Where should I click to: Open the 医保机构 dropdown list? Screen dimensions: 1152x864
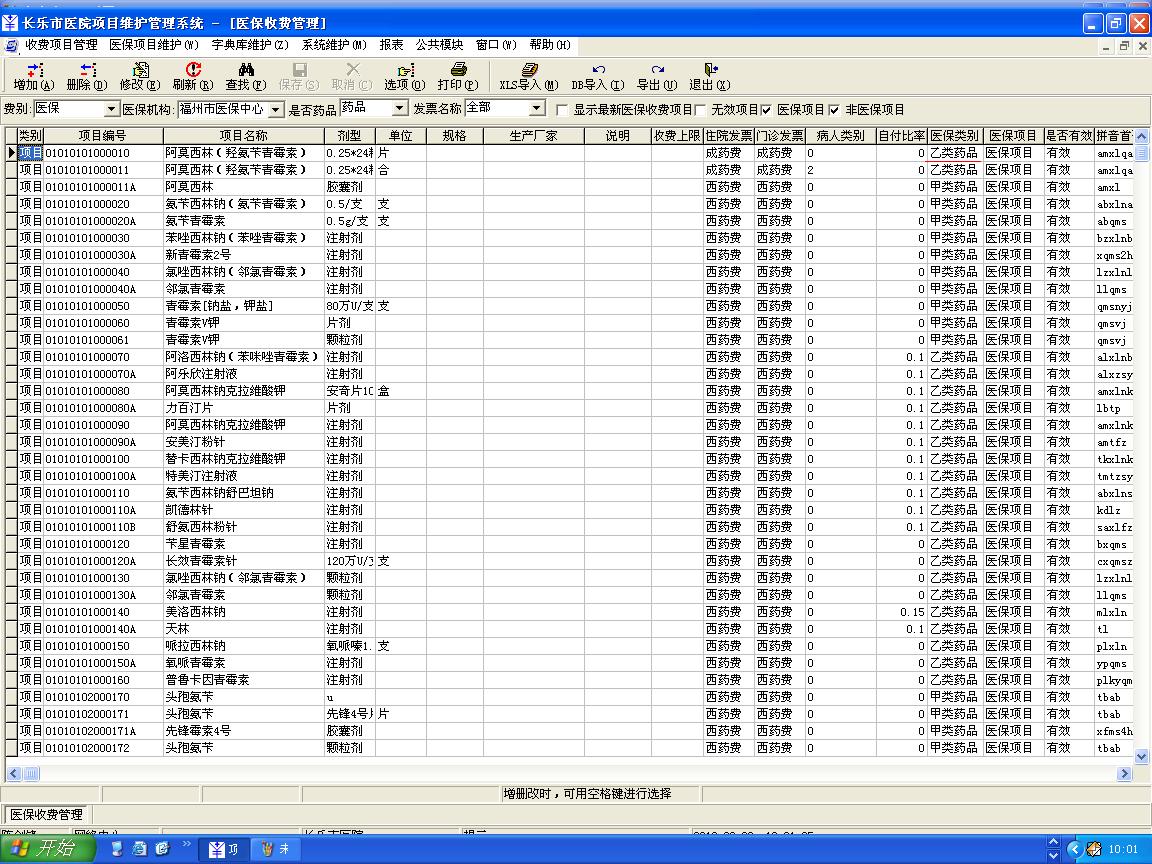click(x=276, y=109)
